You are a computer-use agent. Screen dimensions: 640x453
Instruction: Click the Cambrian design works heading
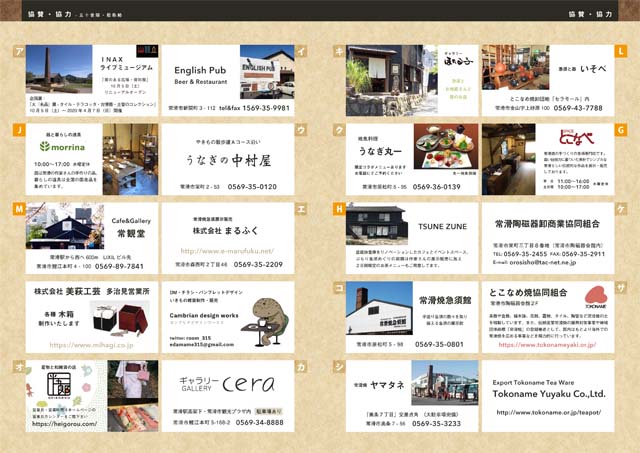pyautogui.click(x=204, y=315)
